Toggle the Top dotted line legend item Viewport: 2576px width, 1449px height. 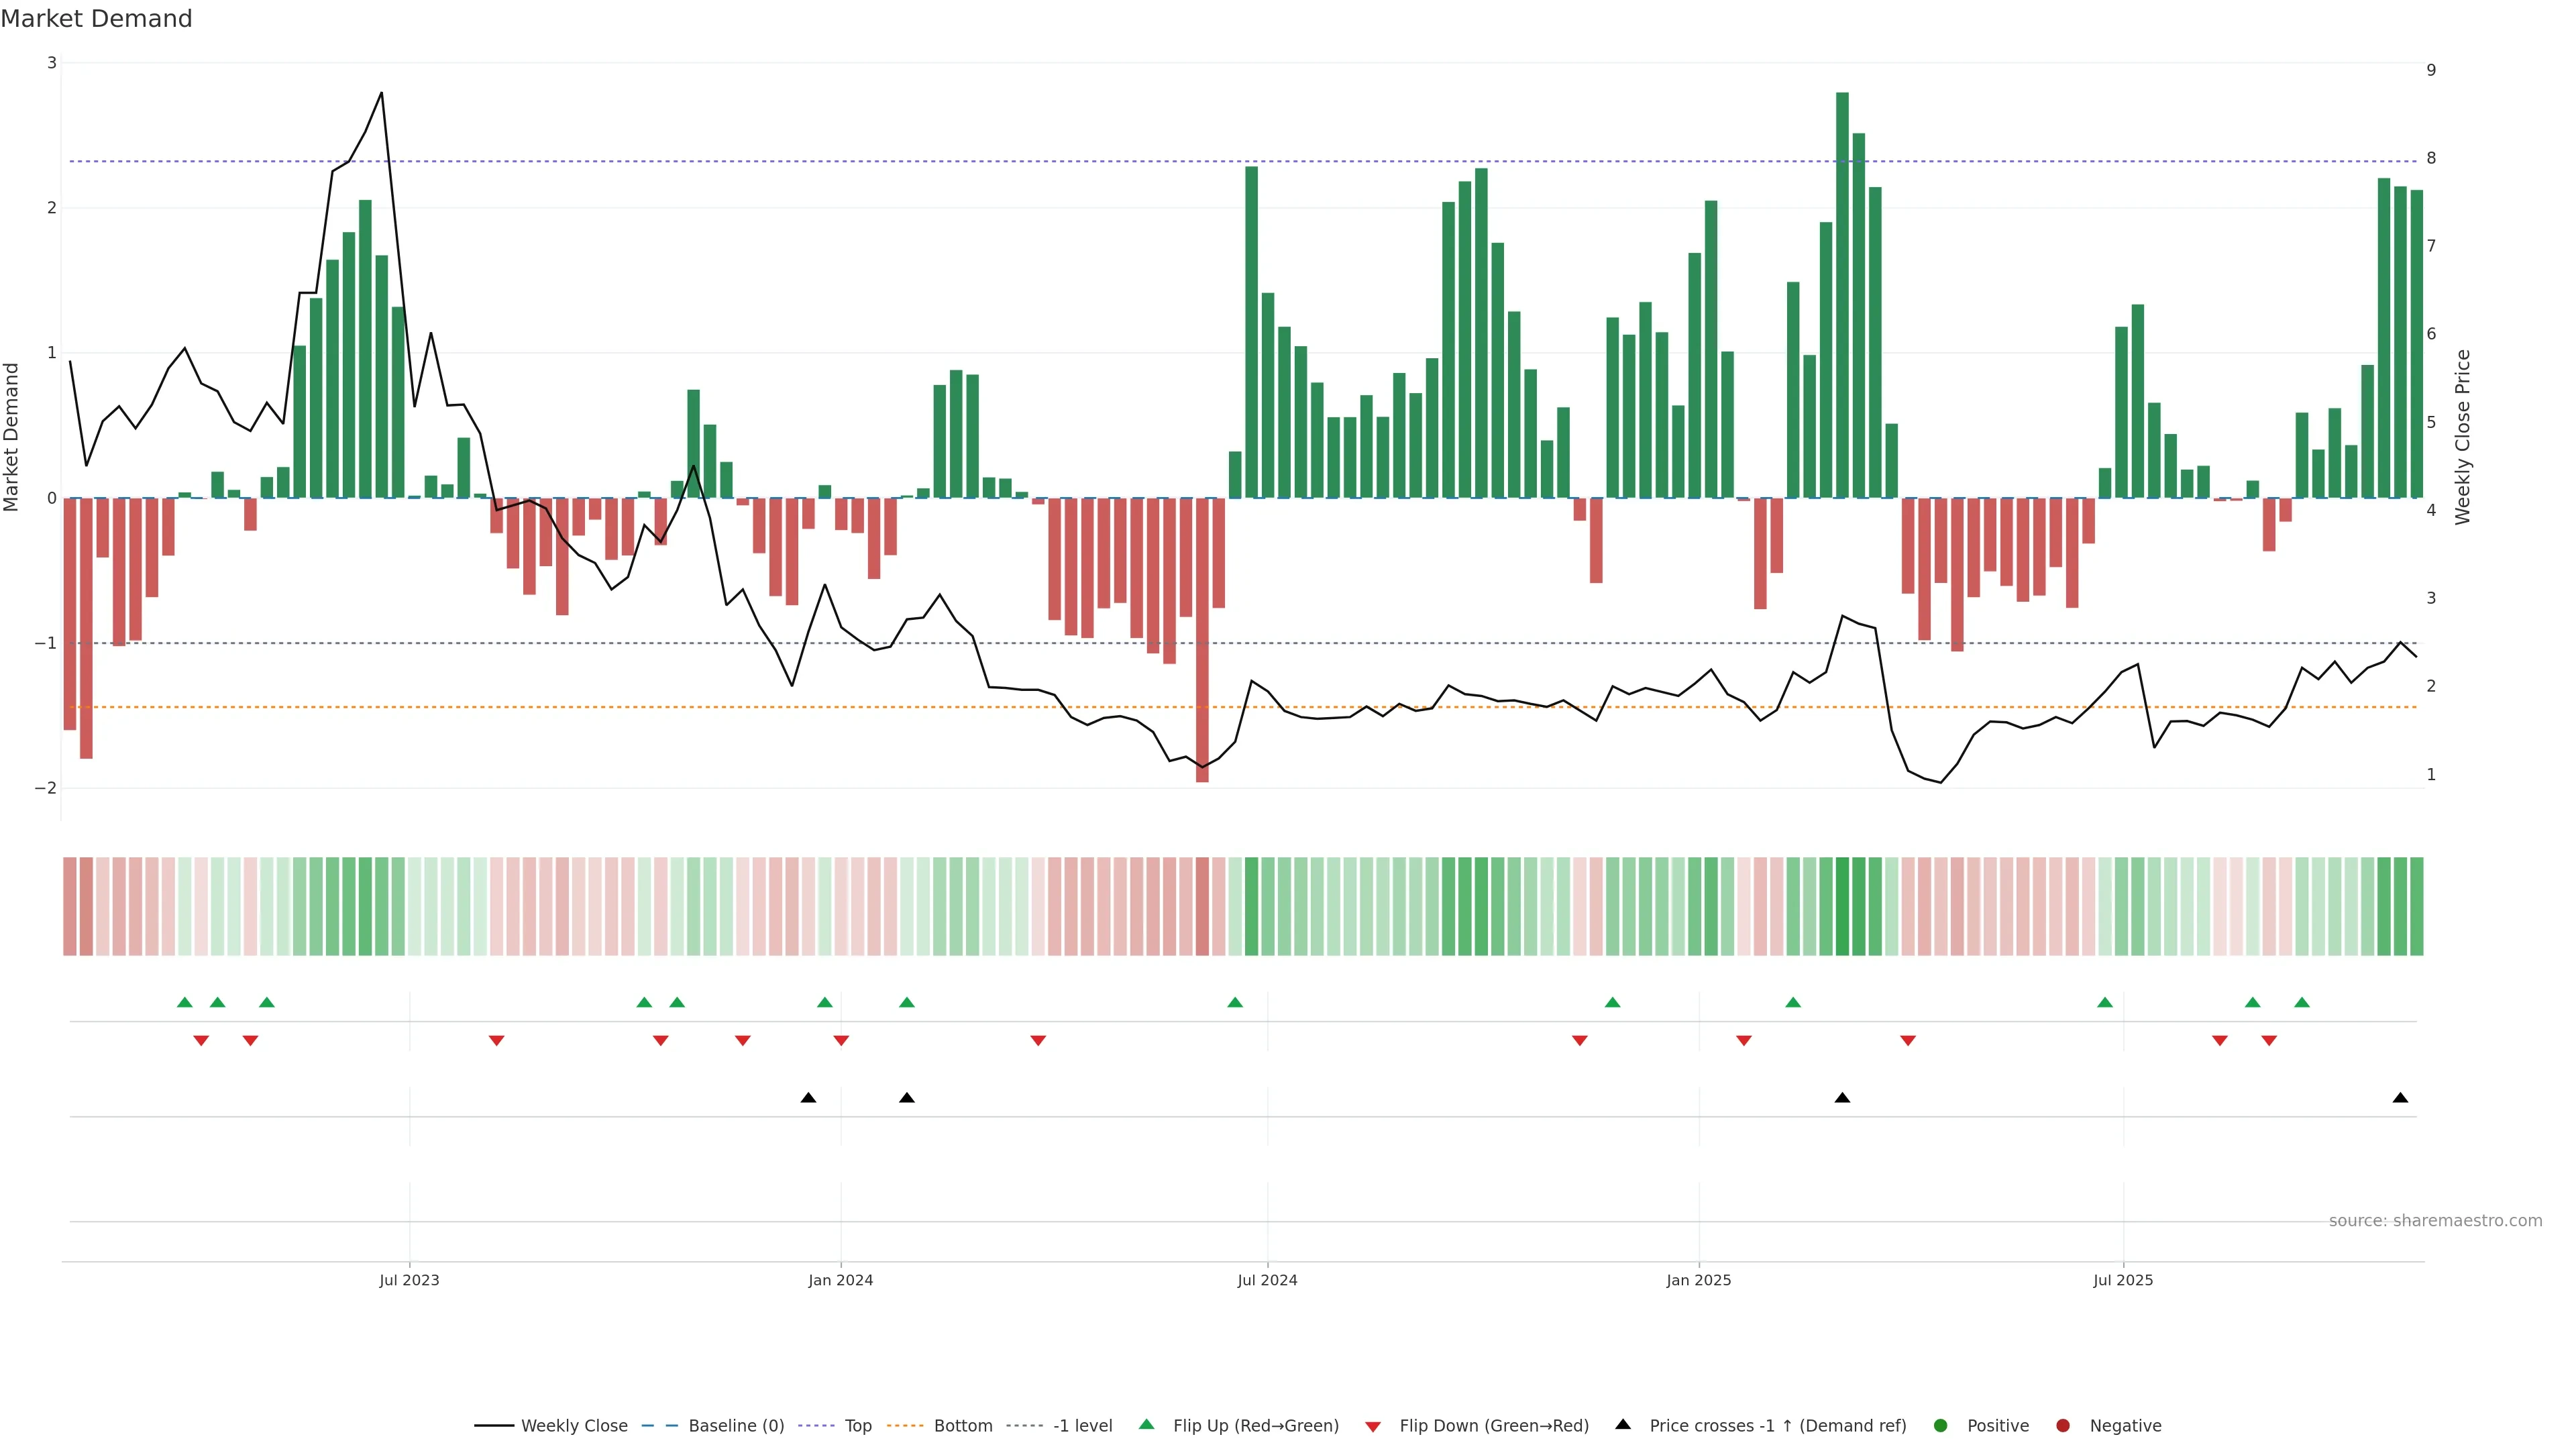(857, 1426)
